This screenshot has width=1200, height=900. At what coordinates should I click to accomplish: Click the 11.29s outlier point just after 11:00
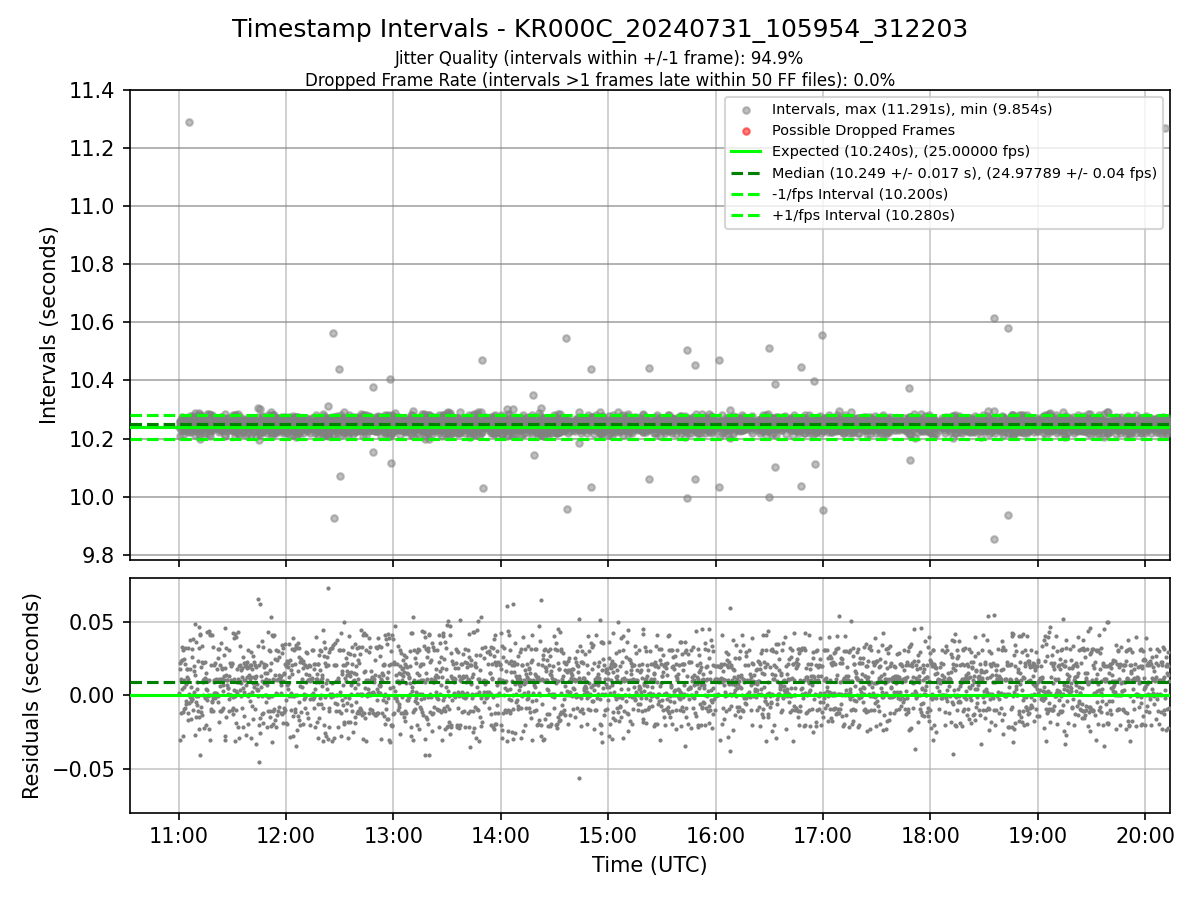point(189,122)
